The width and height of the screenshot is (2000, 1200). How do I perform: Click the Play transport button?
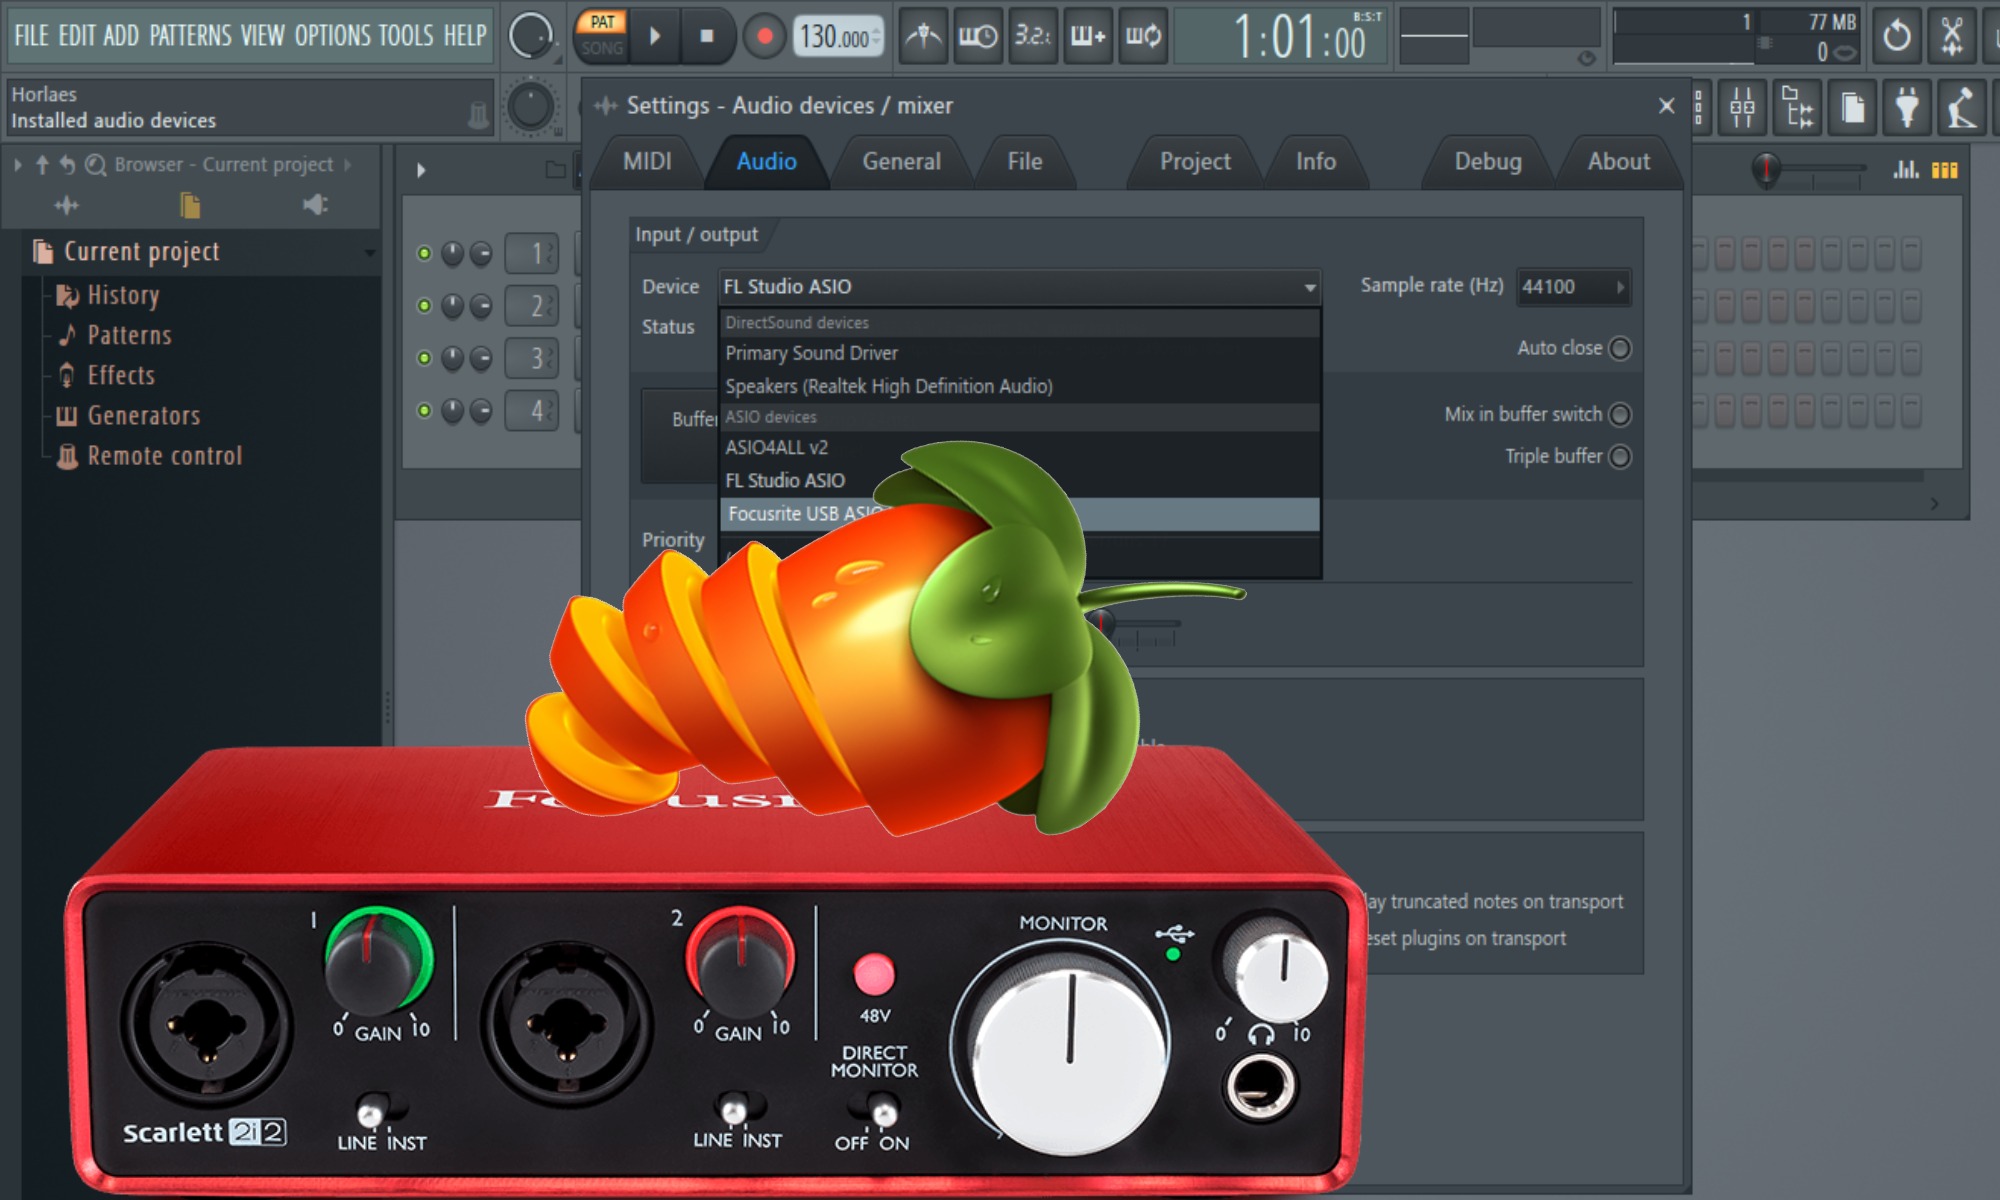pyautogui.click(x=655, y=37)
